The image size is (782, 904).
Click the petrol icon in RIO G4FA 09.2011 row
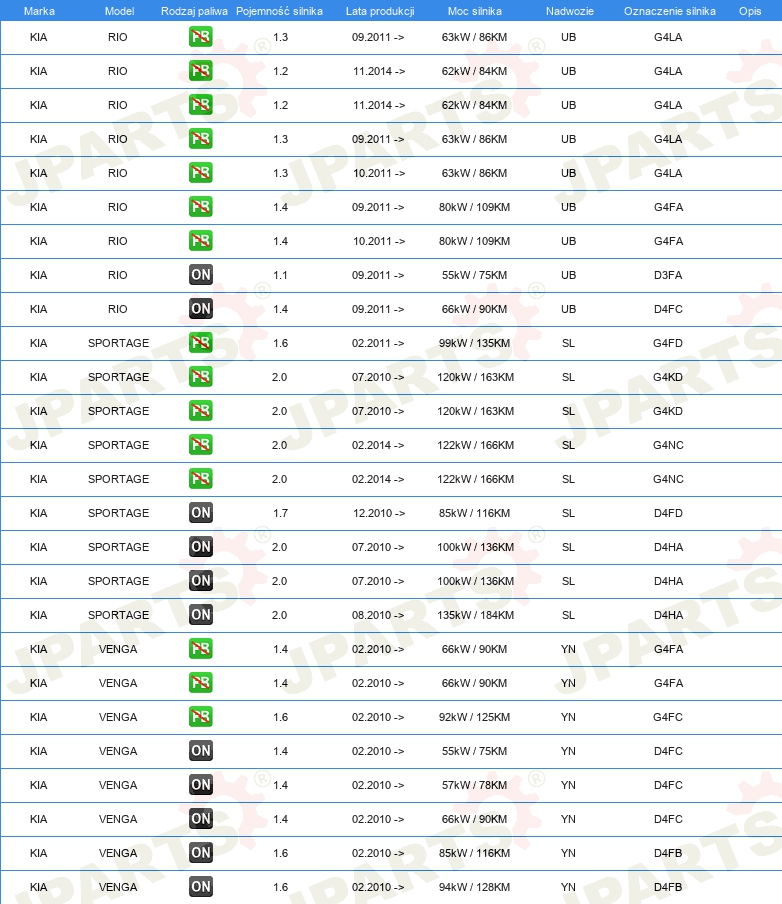tap(201, 207)
